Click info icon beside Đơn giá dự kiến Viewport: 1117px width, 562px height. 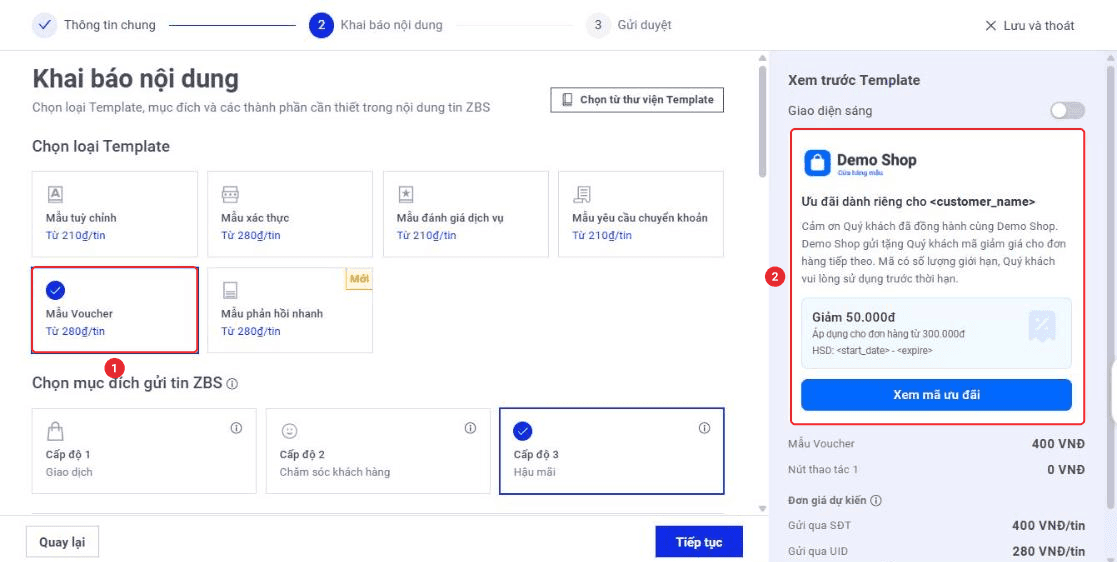pos(876,501)
